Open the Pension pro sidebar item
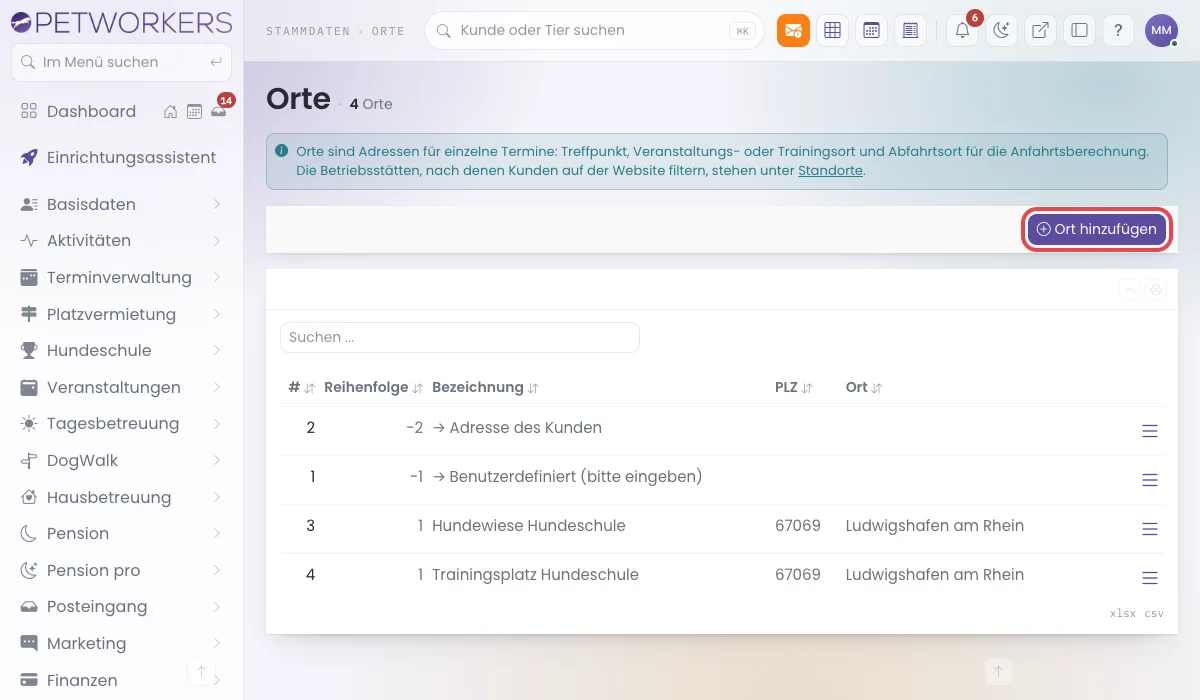The height and width of the screenshot is (700, 1200). pyautogui.click(x=121, y=570)
